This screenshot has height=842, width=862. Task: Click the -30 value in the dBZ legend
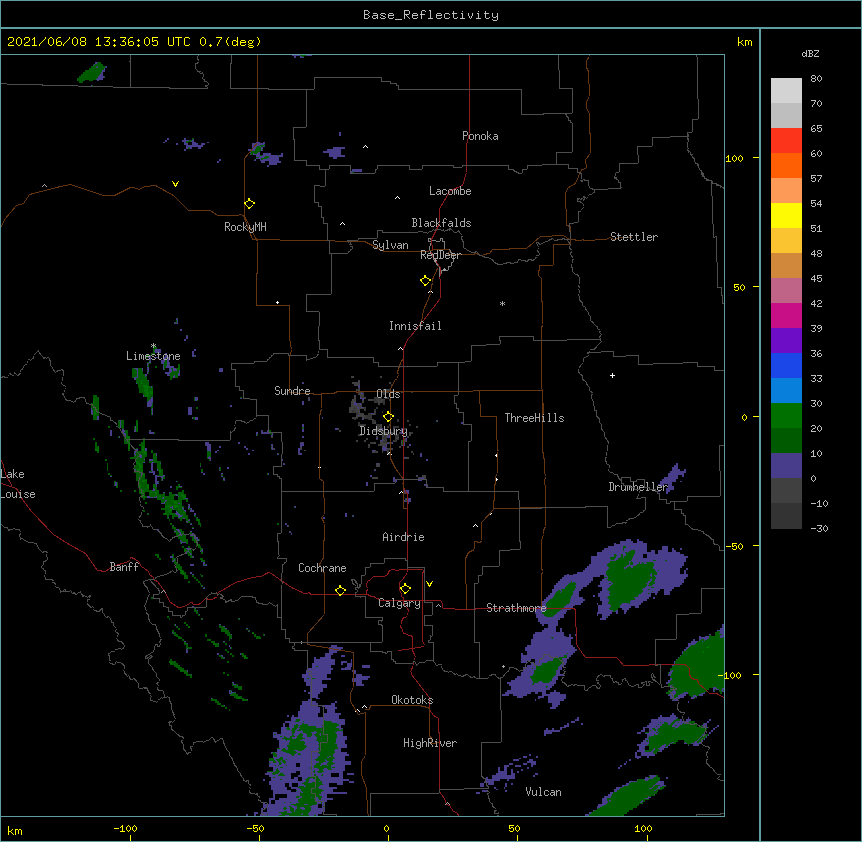pyautogui.click(x=819, y=528)
